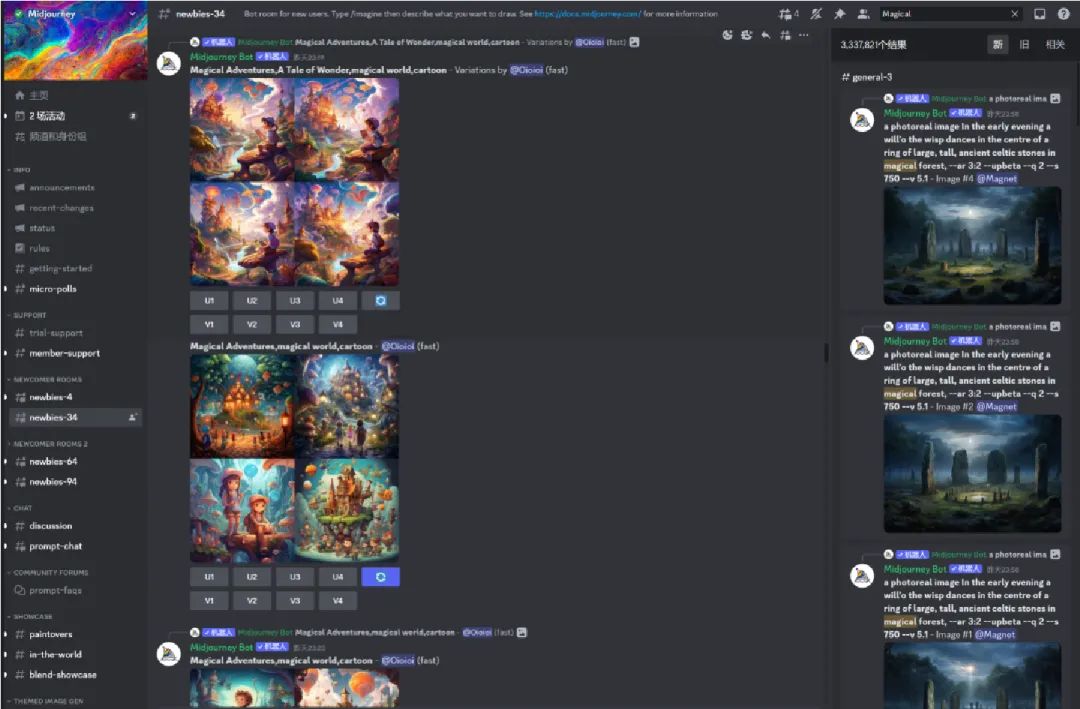Open the Midjourney server name dropdown
The height and width of the screenshot is (709, 1080).
pyautogui.click(x=132, y=14)
